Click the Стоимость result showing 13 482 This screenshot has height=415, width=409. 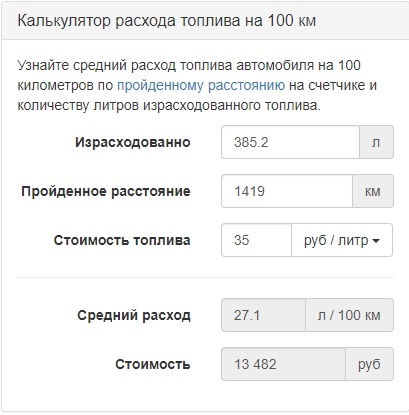[x=283, y=364]
